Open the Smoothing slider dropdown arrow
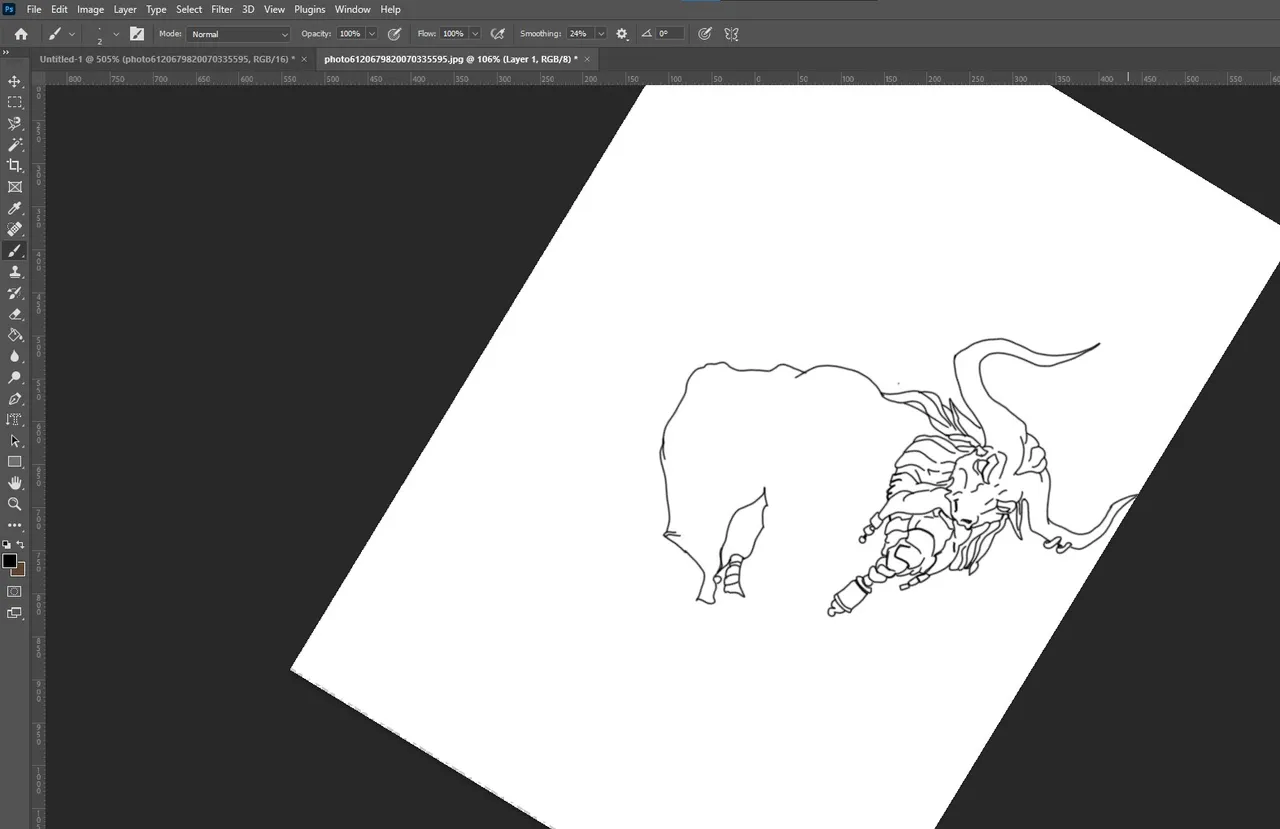This screenshot has height=829, width=1280. coord(601,34)
